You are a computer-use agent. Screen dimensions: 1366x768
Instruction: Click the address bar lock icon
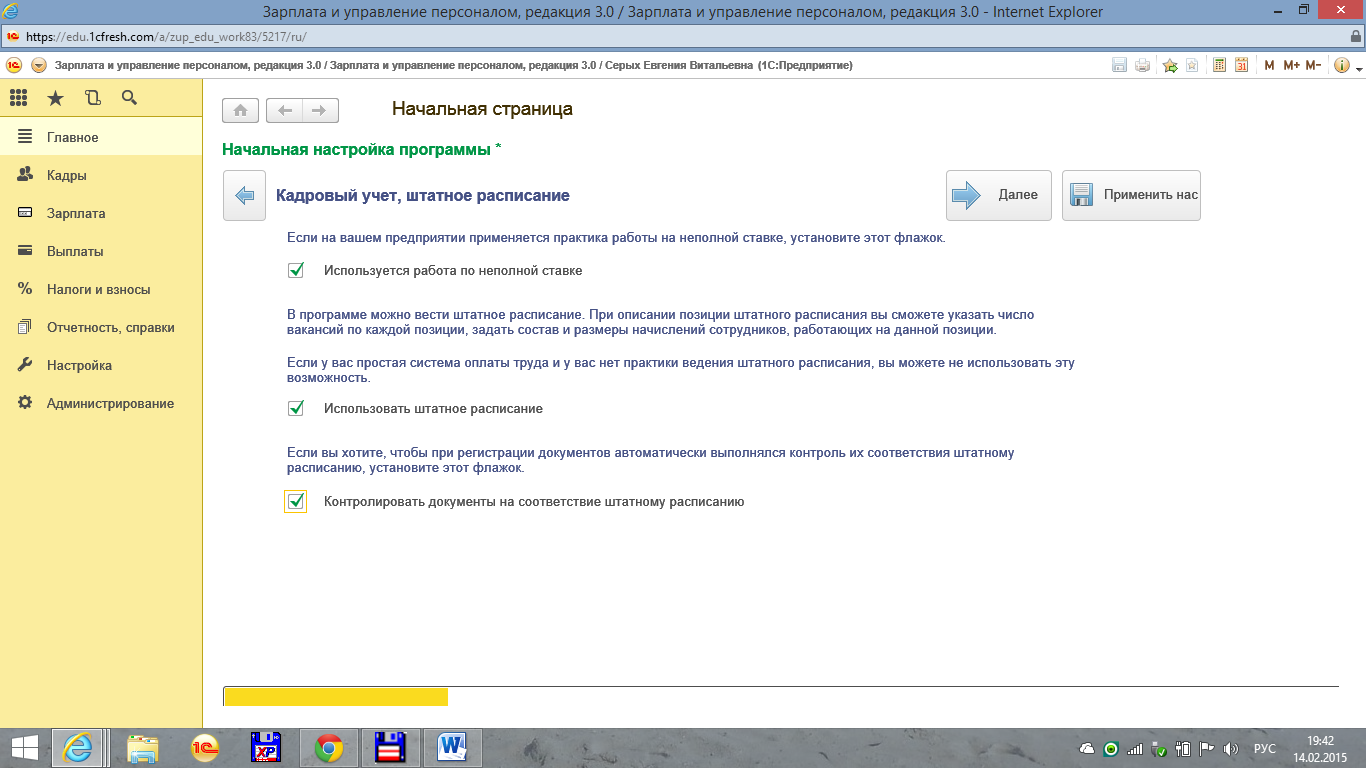click(1355, 36)
